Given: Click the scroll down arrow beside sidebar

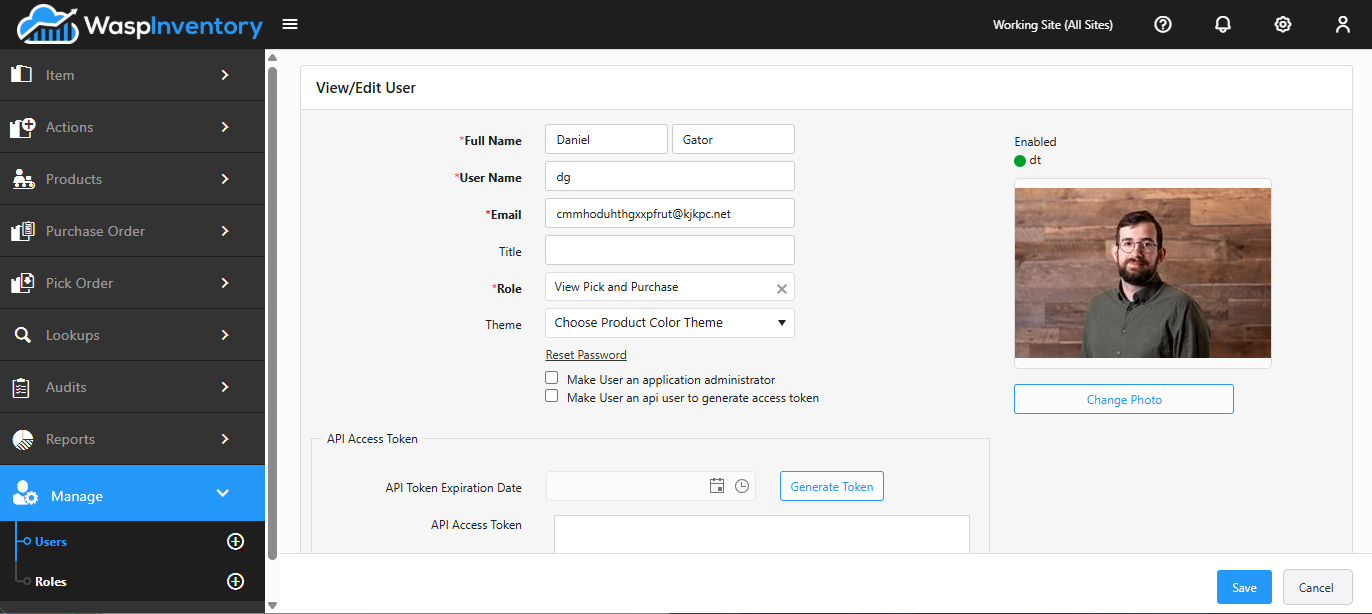Looking at the screenshot, I should 272,604.
